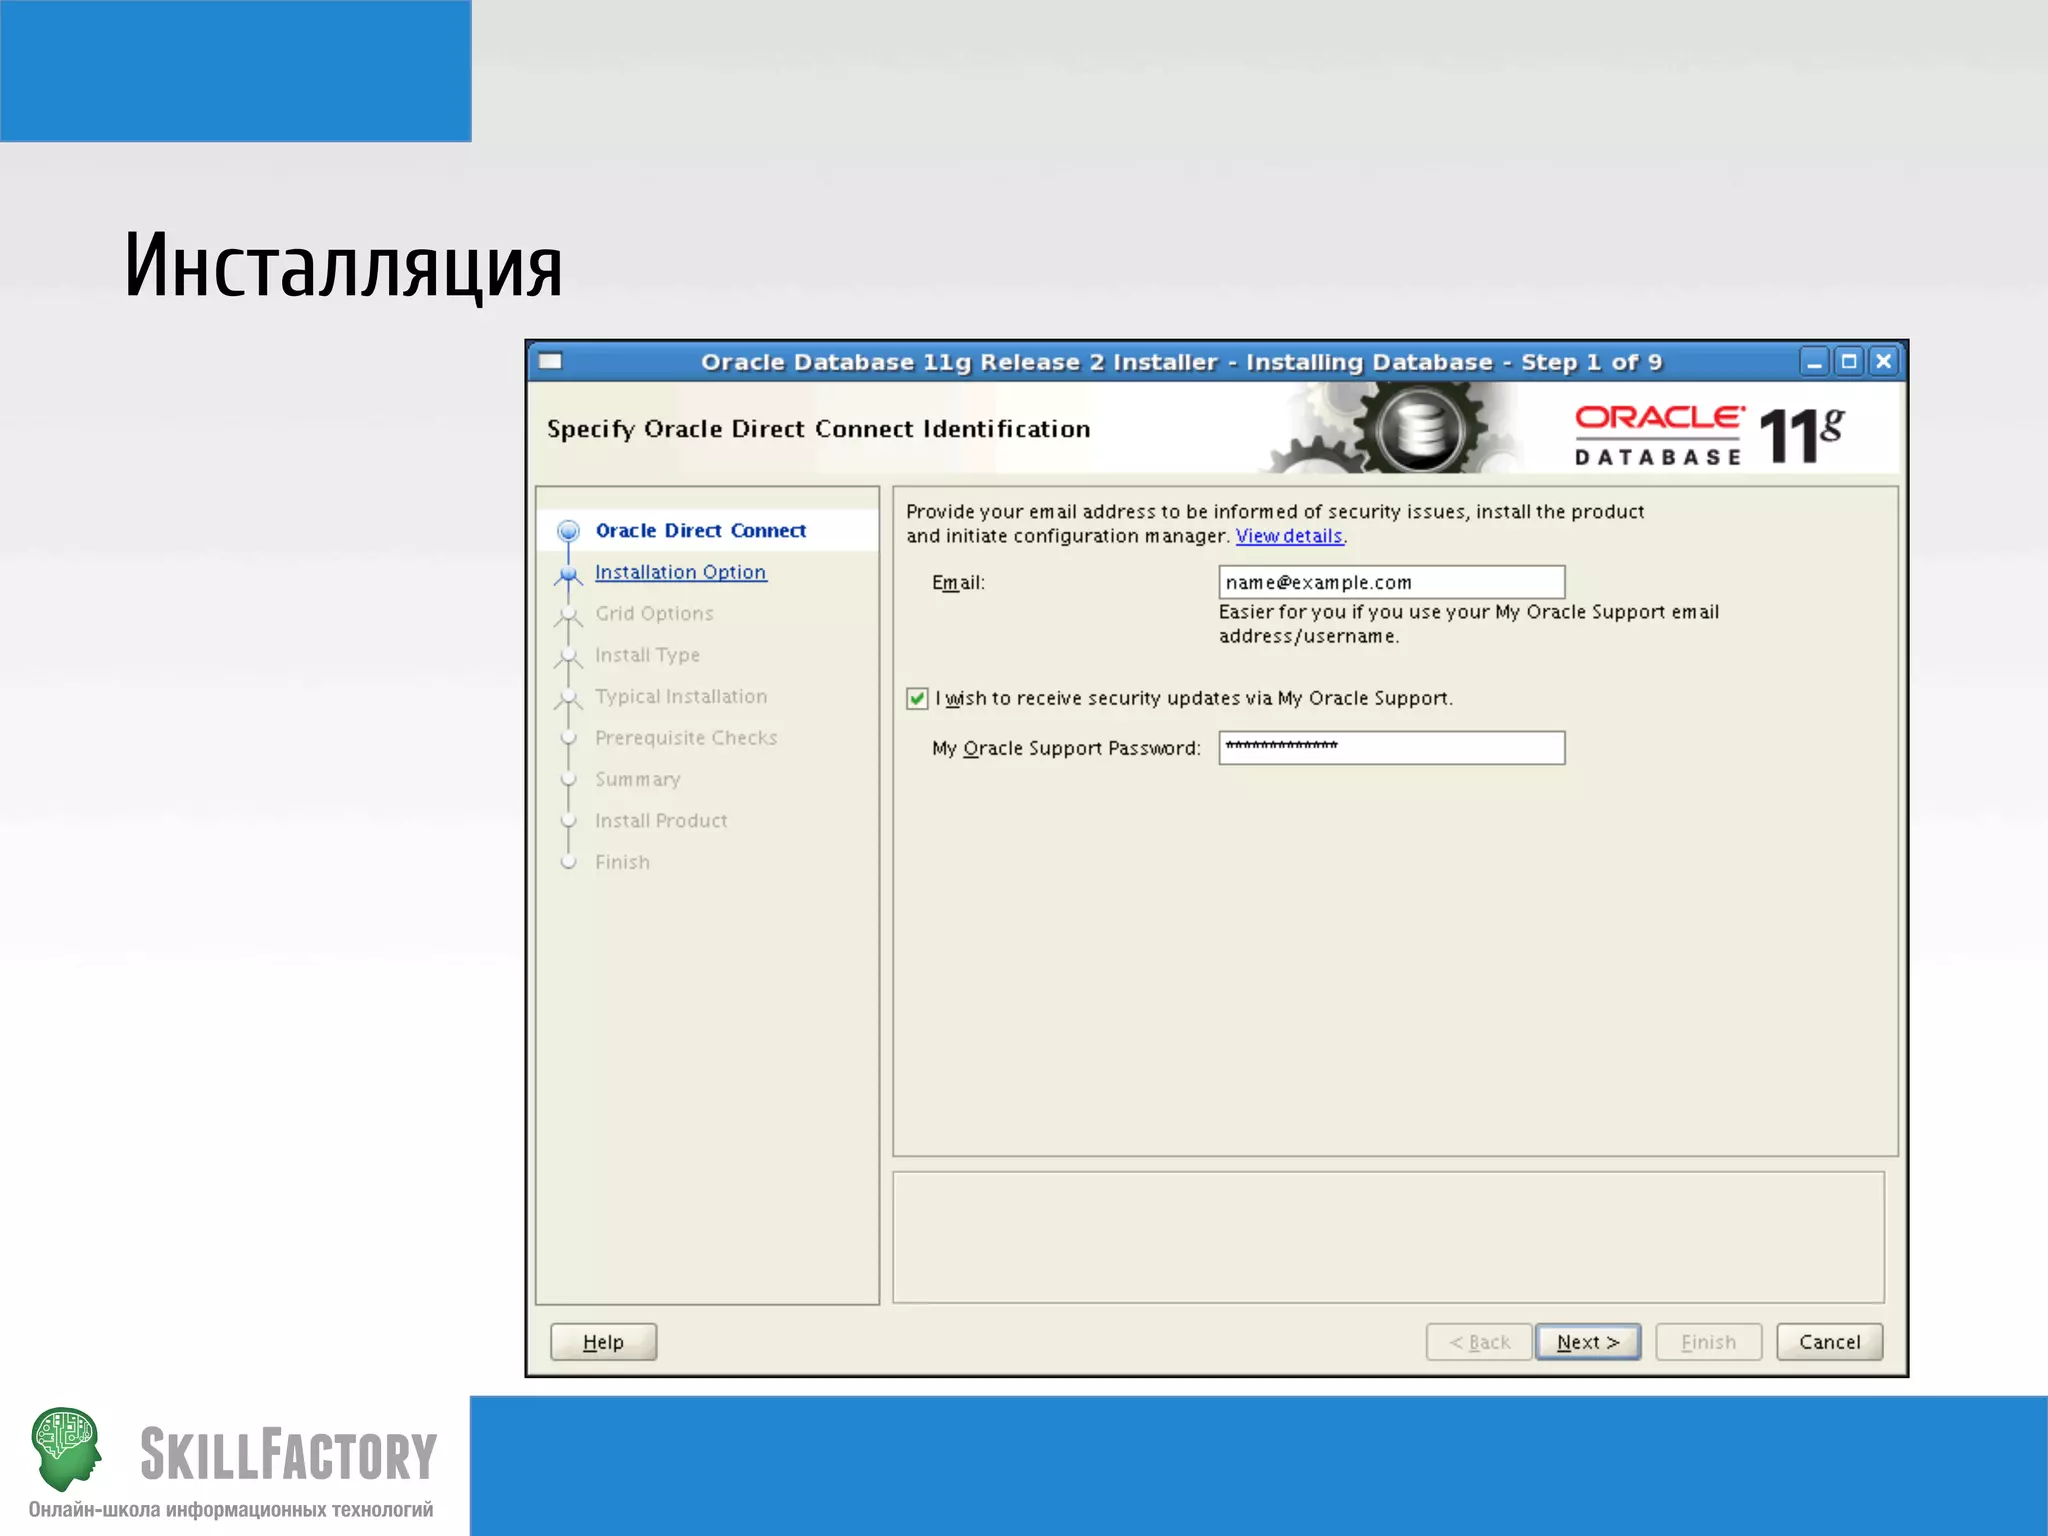
Task: Click the Email label
Action: pos(958,582)
